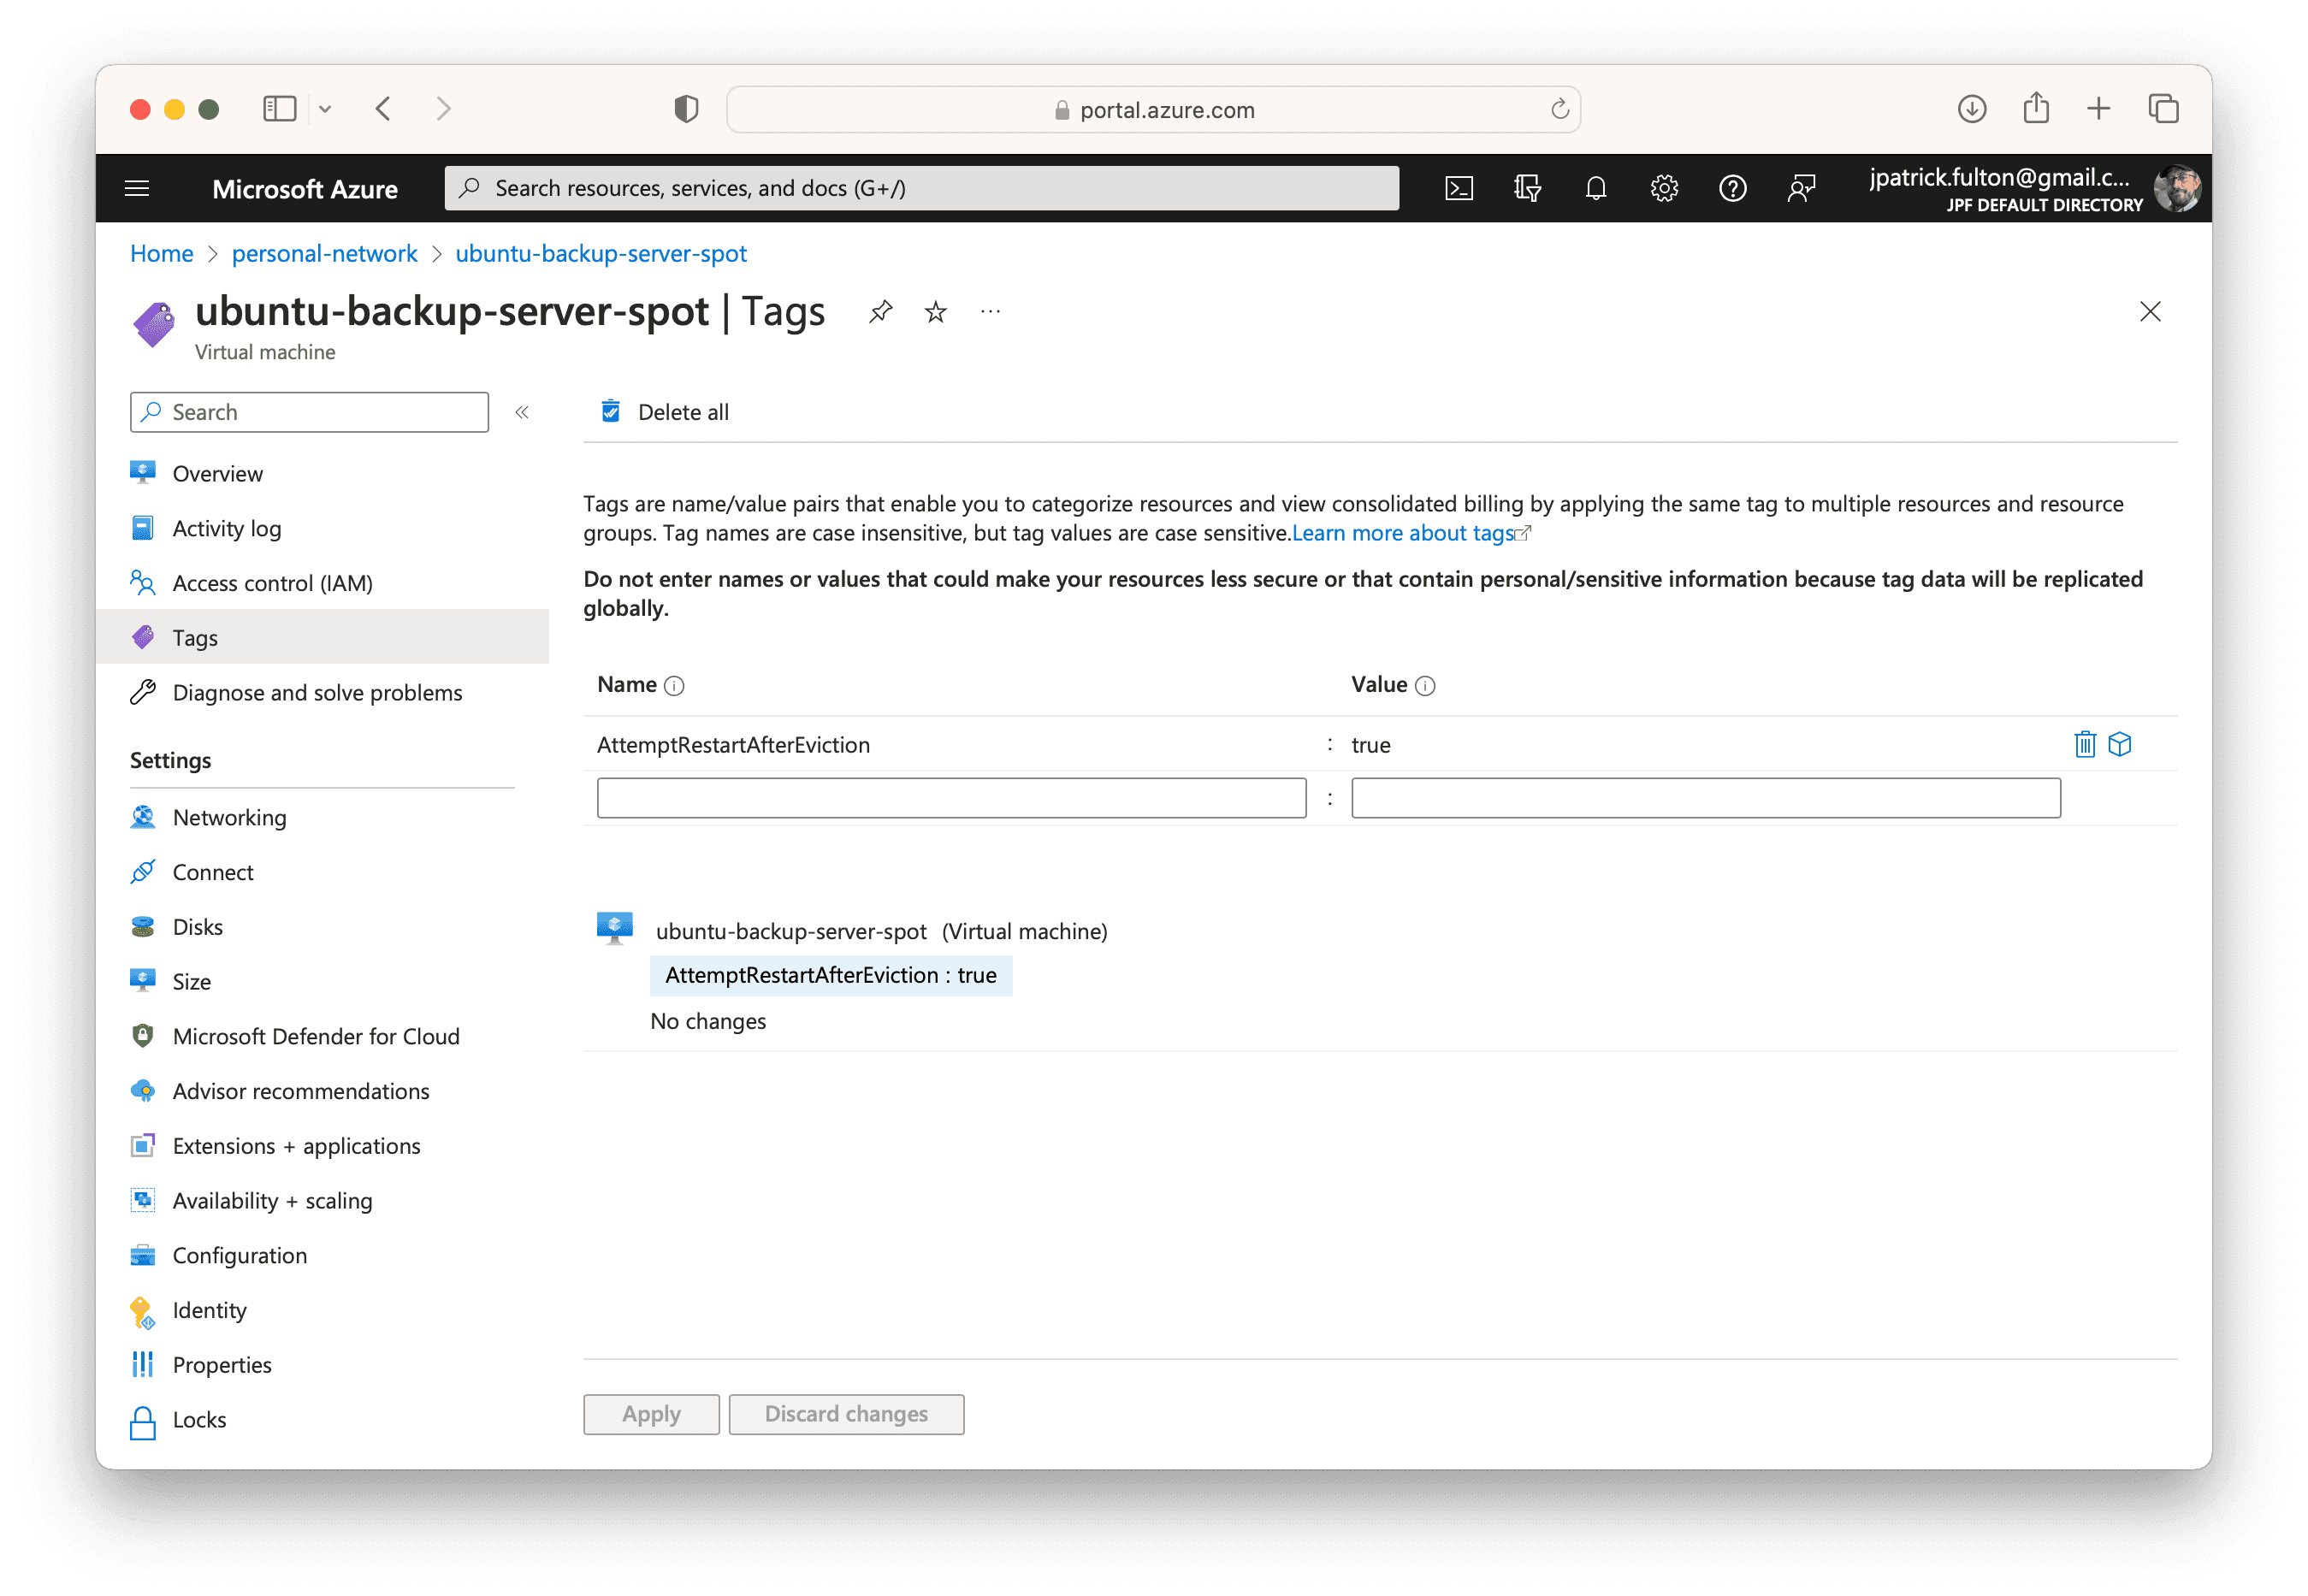This screenshot has height=1596, width=2308.
Task: Click the Apply button
Action: point(651,1414)
